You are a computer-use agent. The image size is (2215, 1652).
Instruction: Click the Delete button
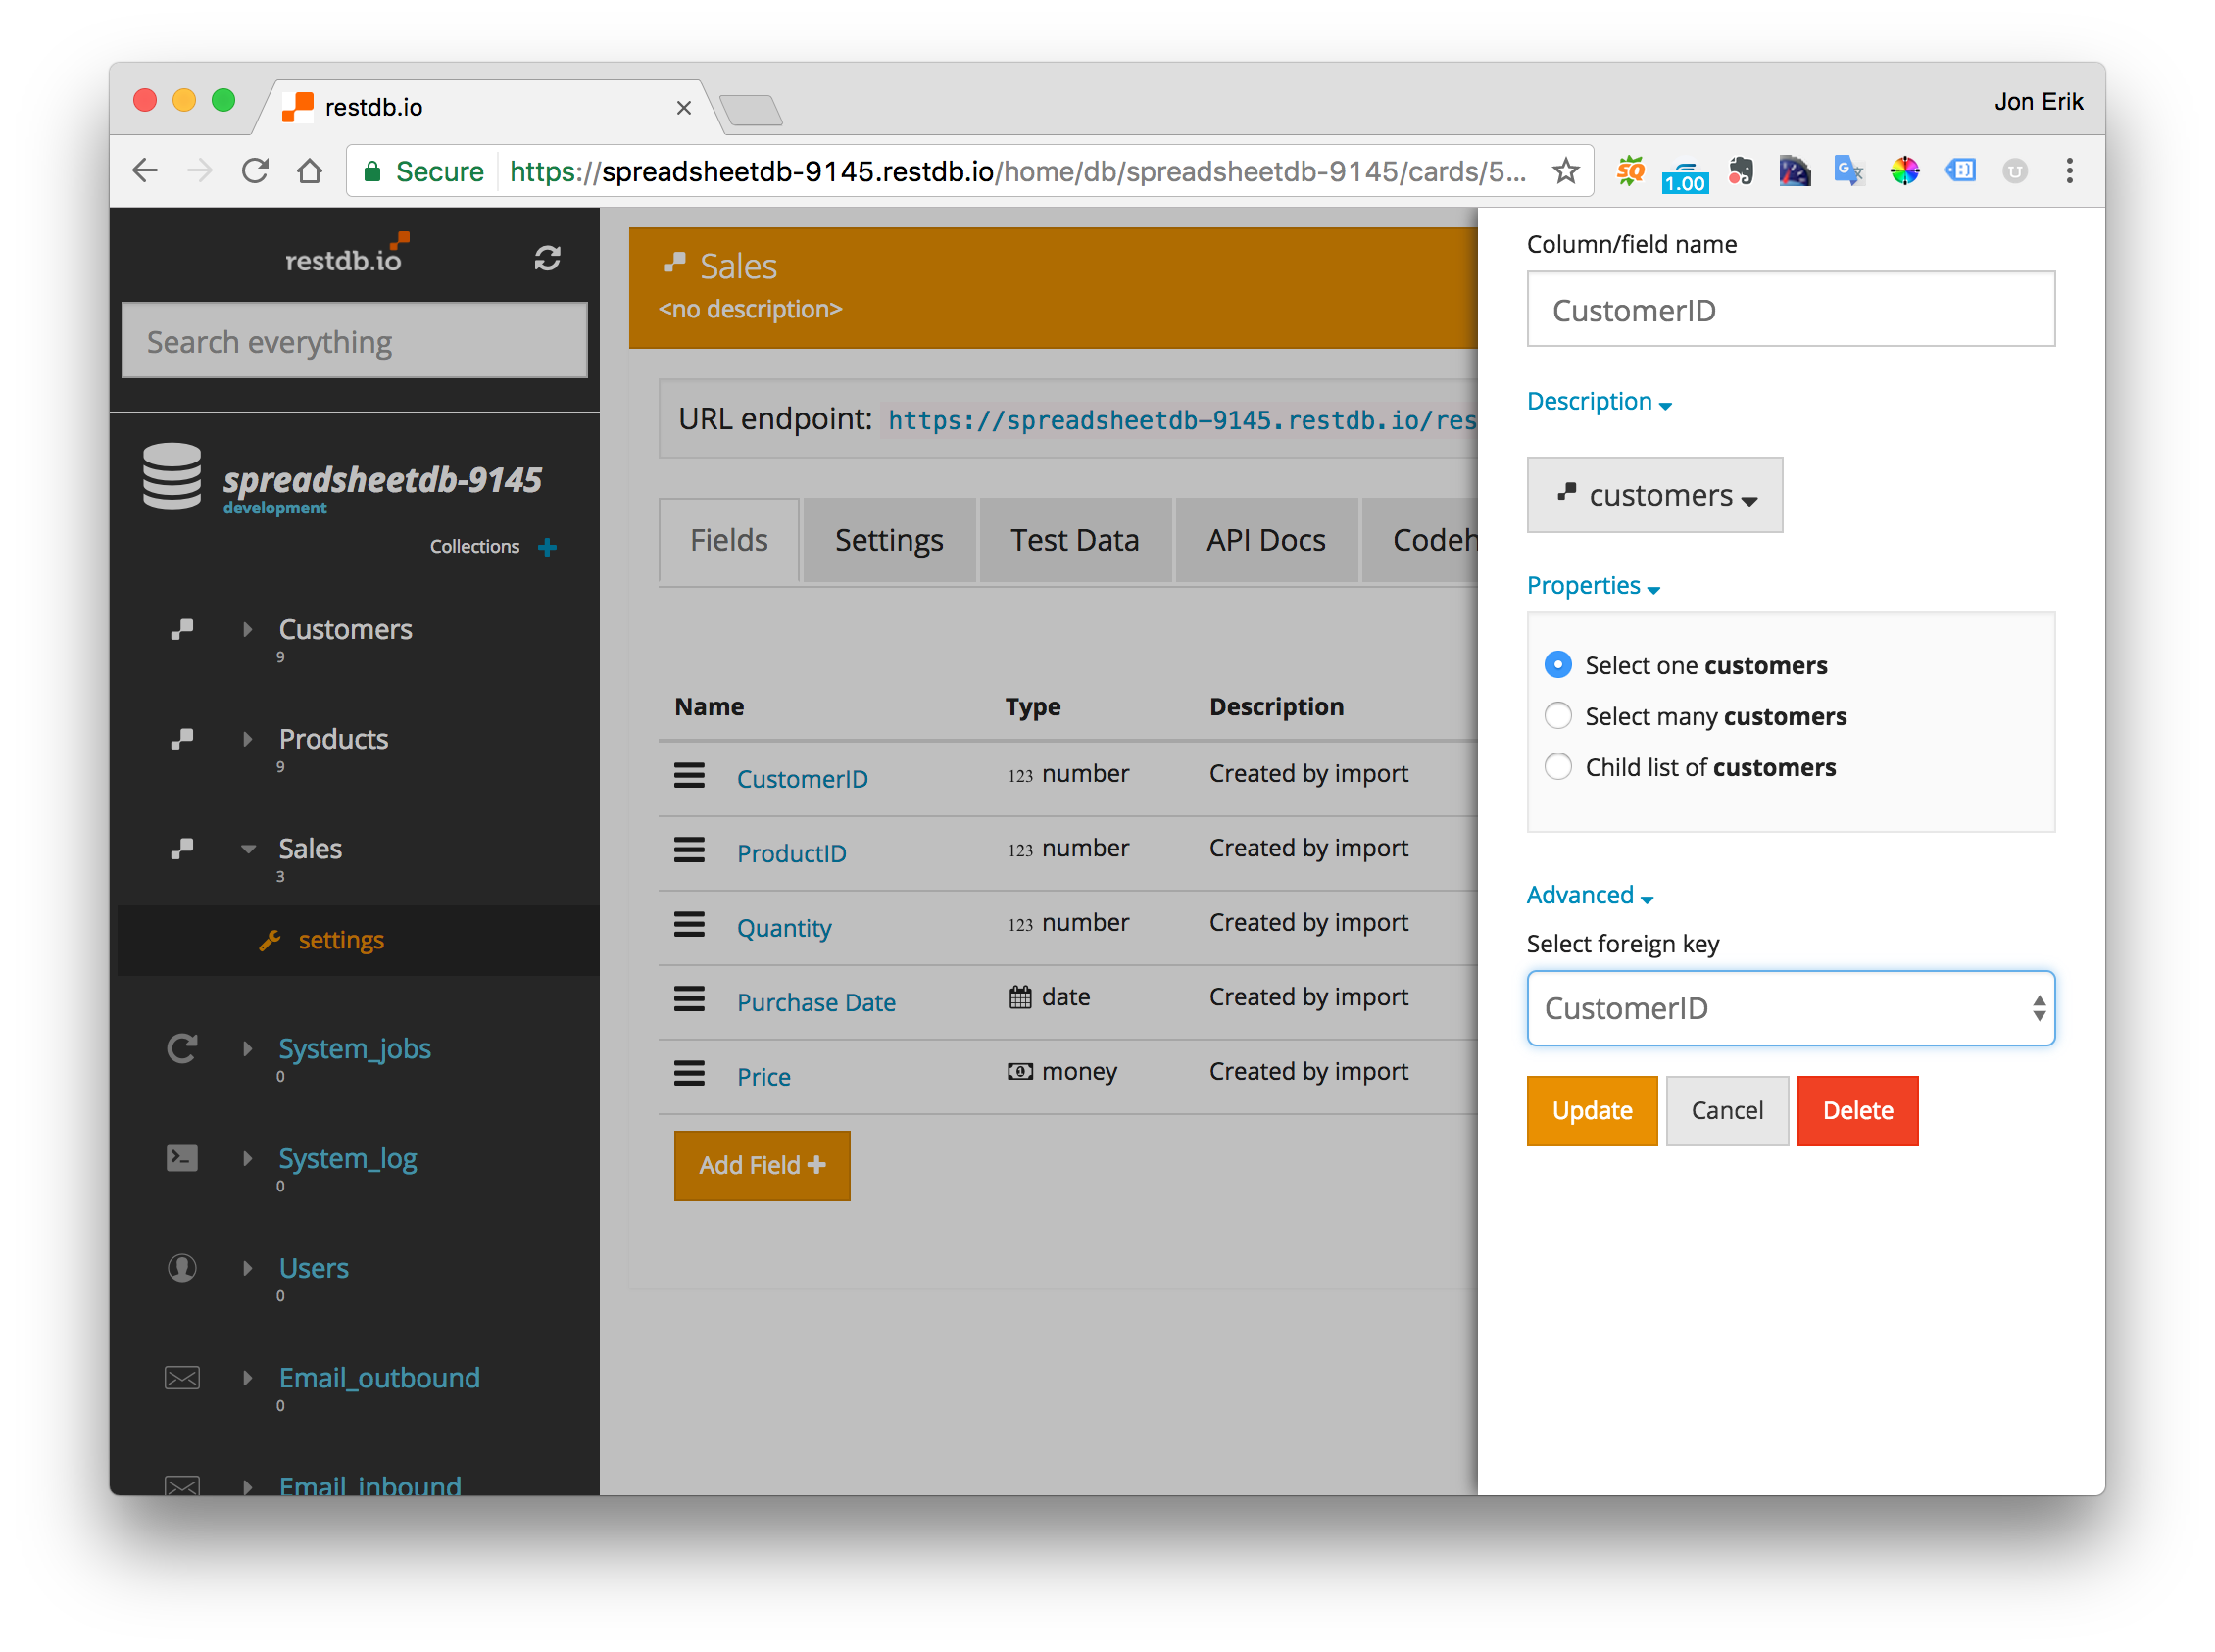coord(1859,1109)
